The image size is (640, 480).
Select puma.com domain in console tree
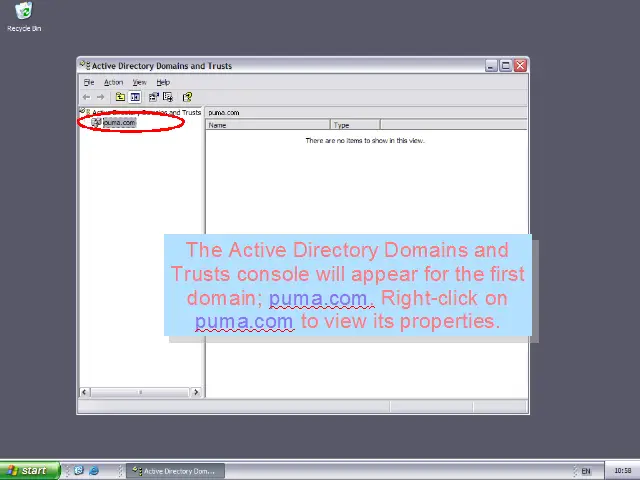pyautogui.click(x=119, y=122)
